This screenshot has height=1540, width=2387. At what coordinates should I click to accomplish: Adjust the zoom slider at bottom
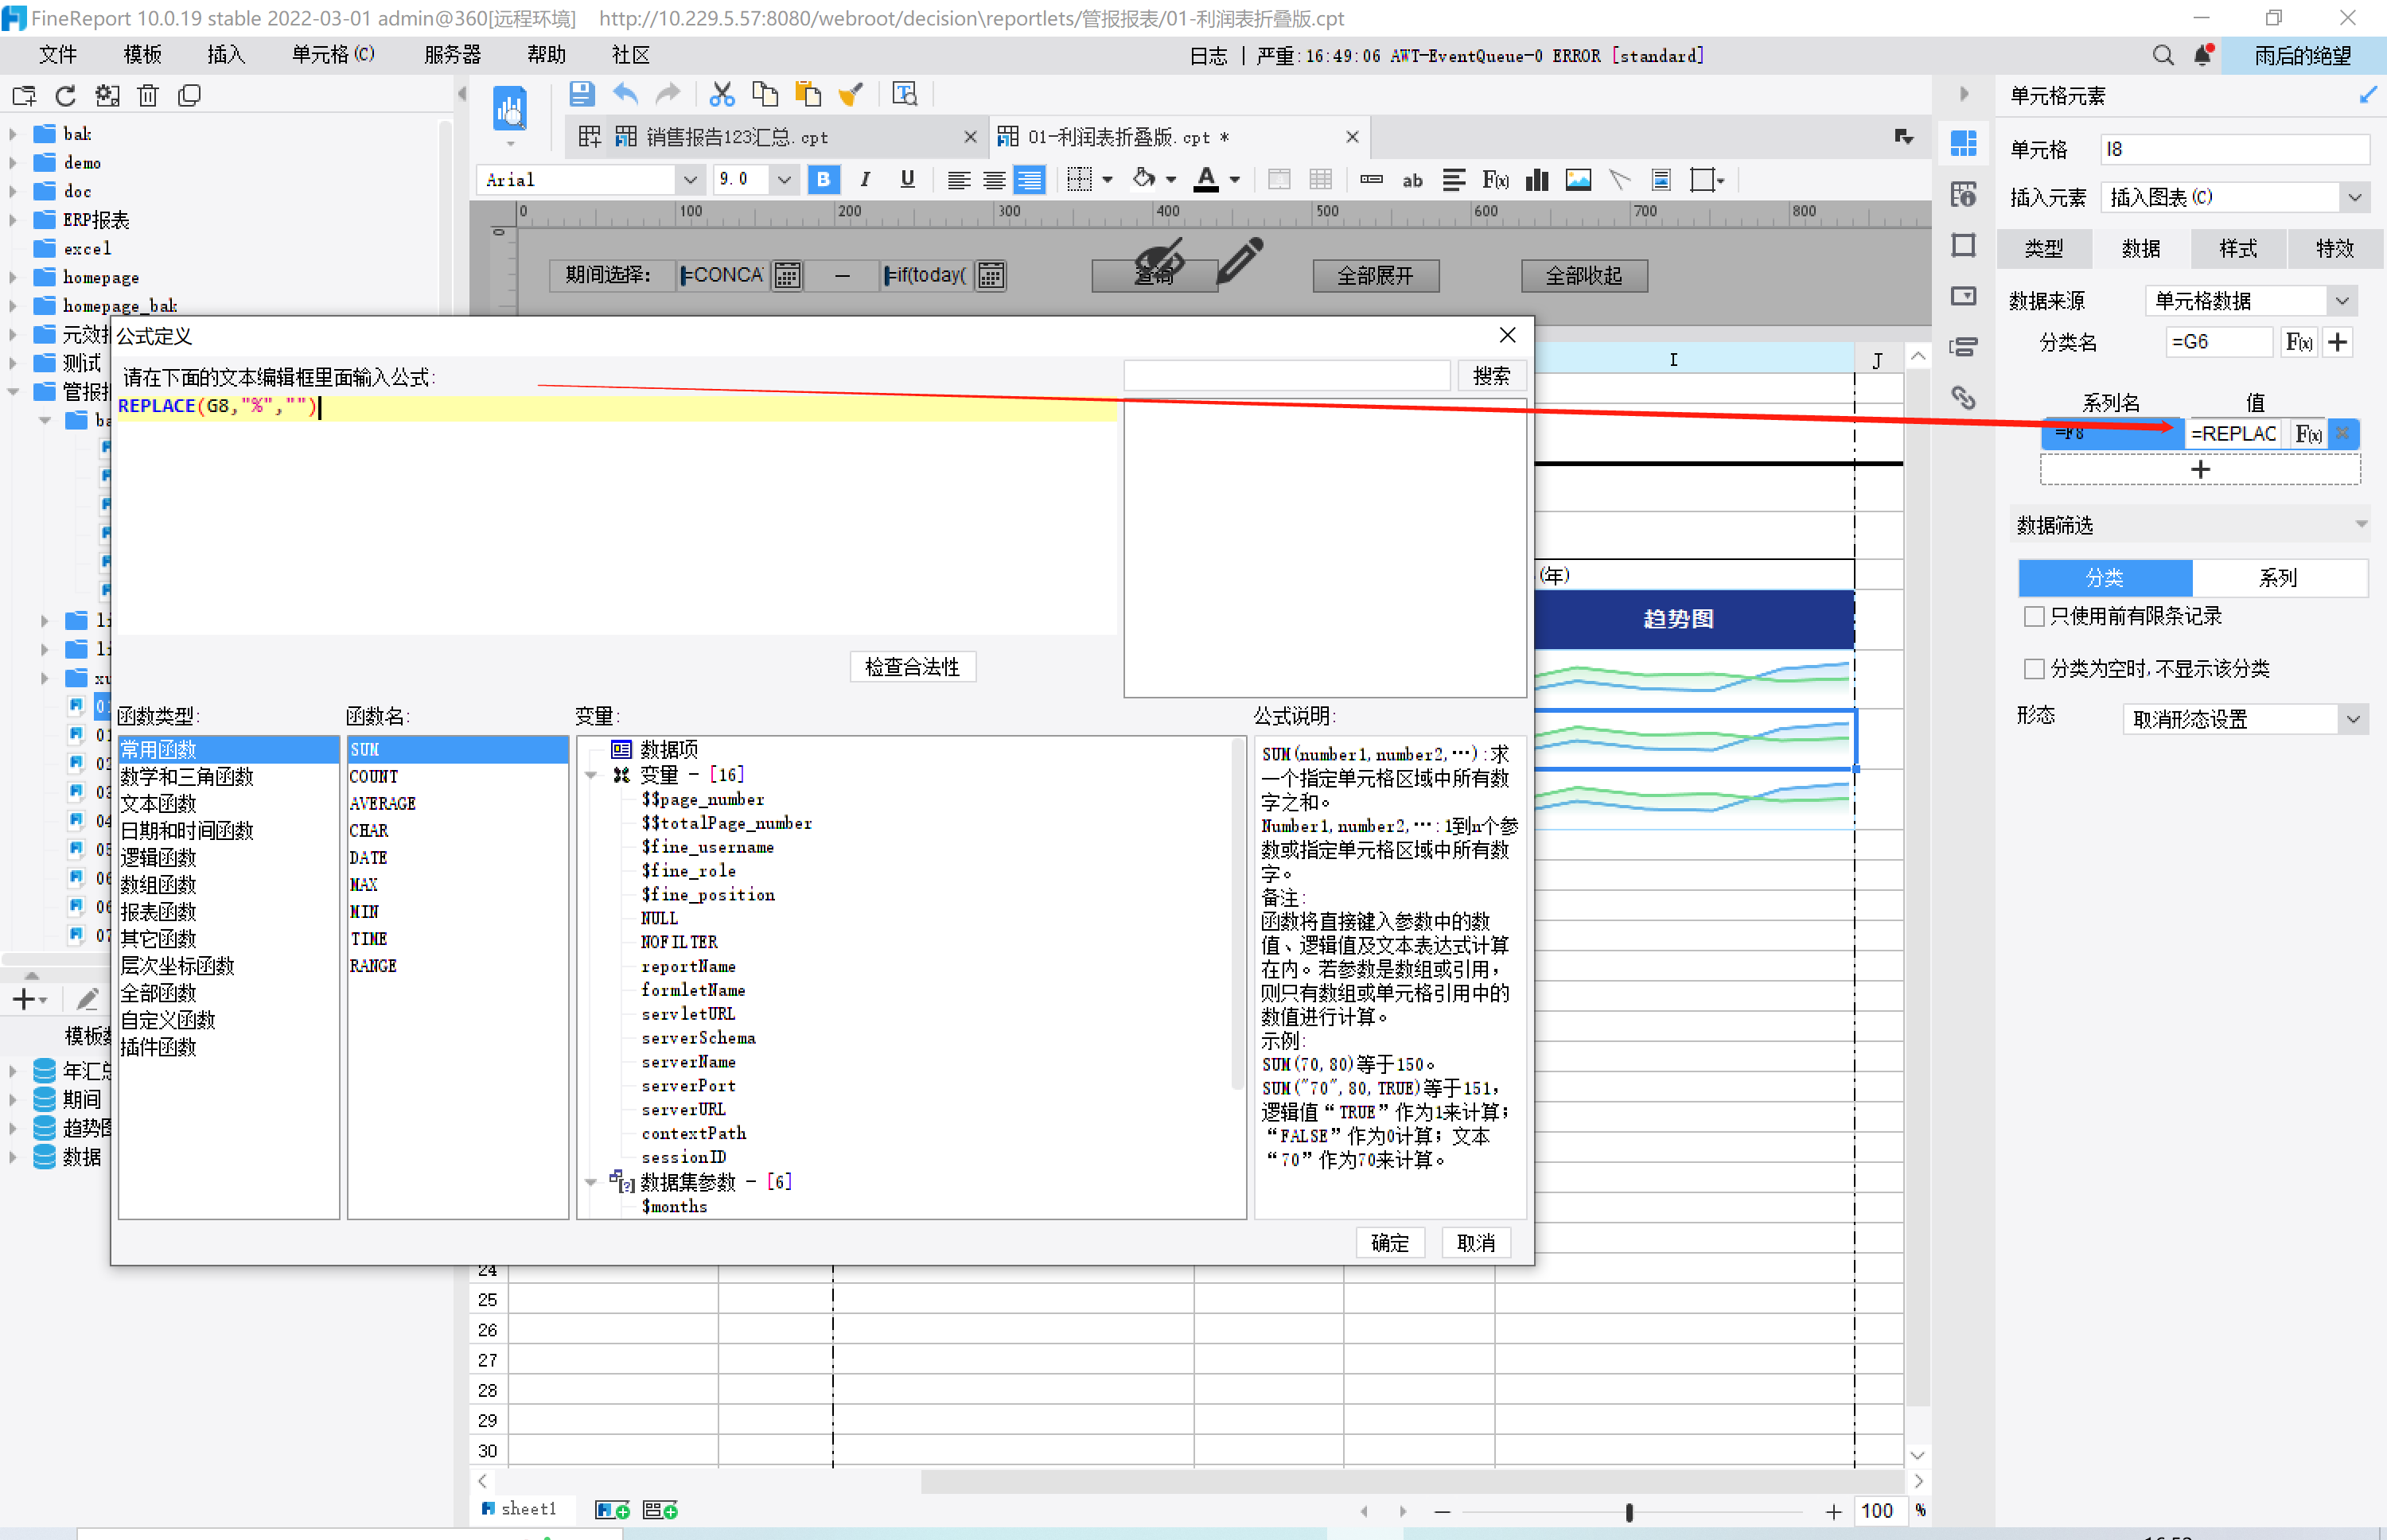coord(1629,1512)
